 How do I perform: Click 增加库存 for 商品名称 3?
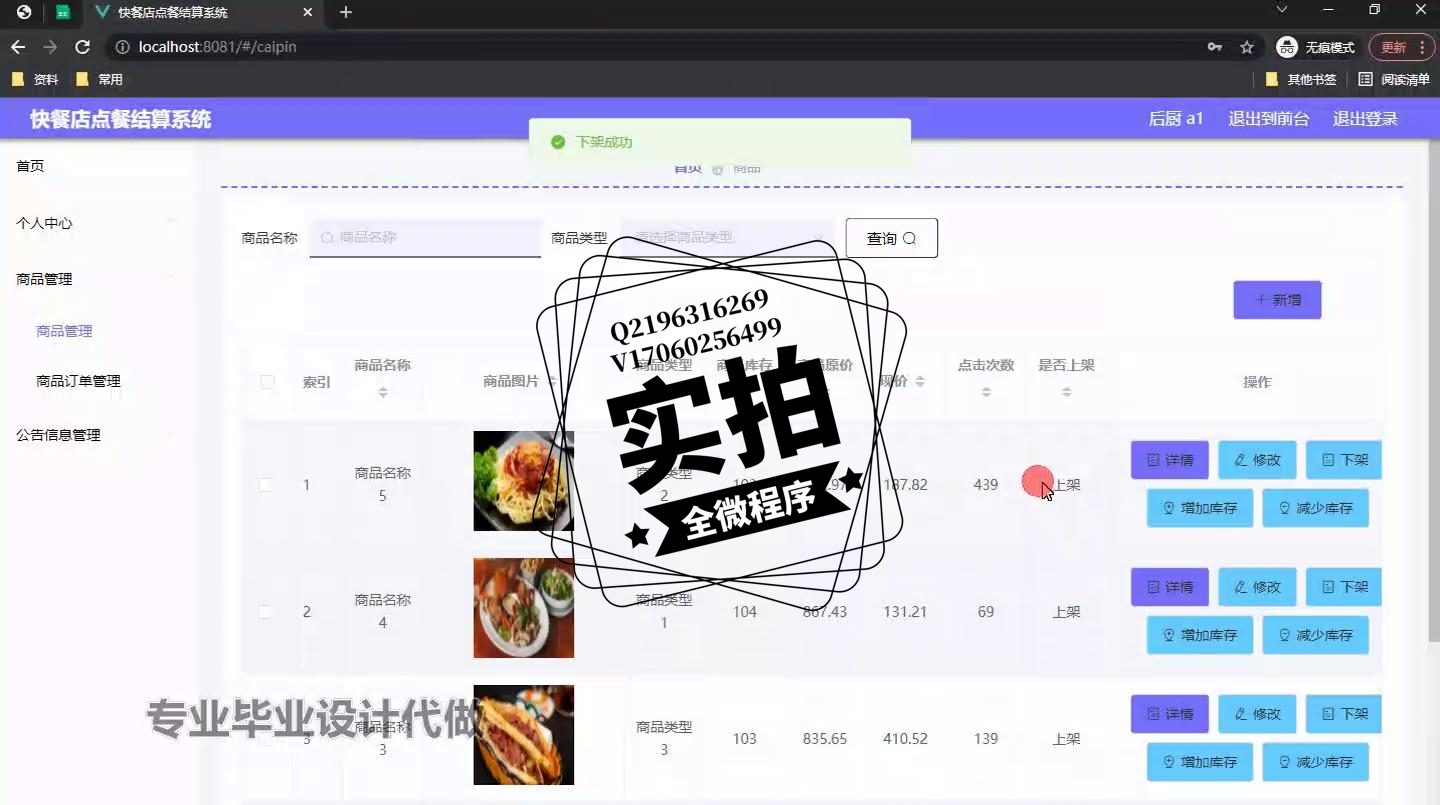click(x=1200, y=762)
